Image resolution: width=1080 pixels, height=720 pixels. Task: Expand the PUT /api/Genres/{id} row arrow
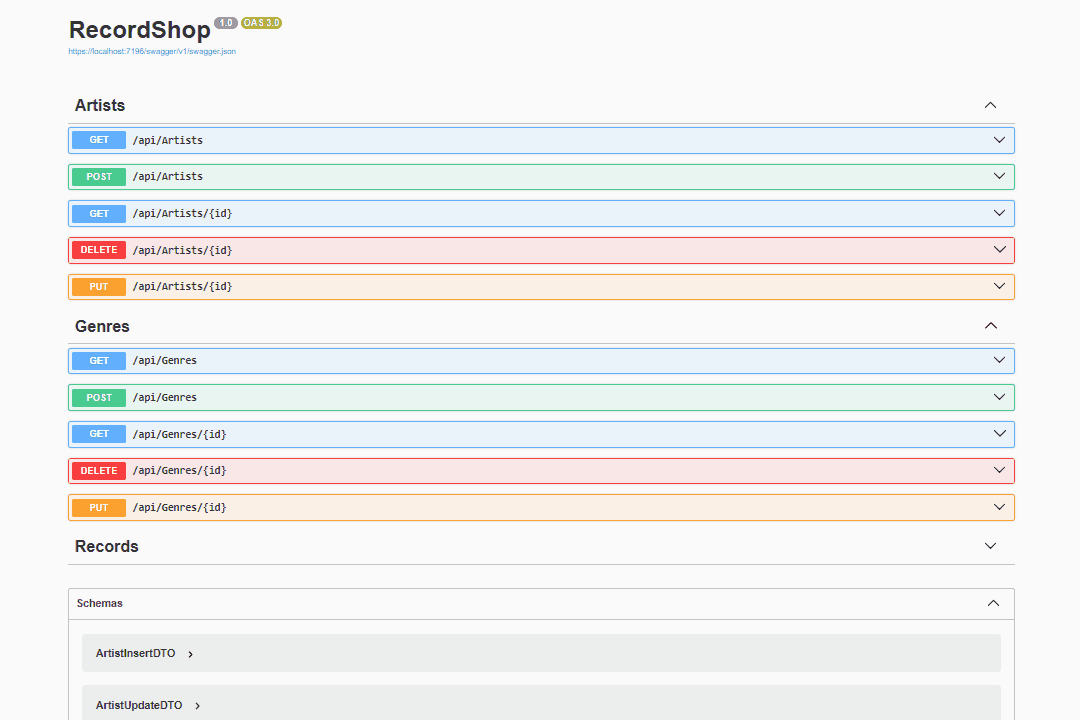(999, 507)
